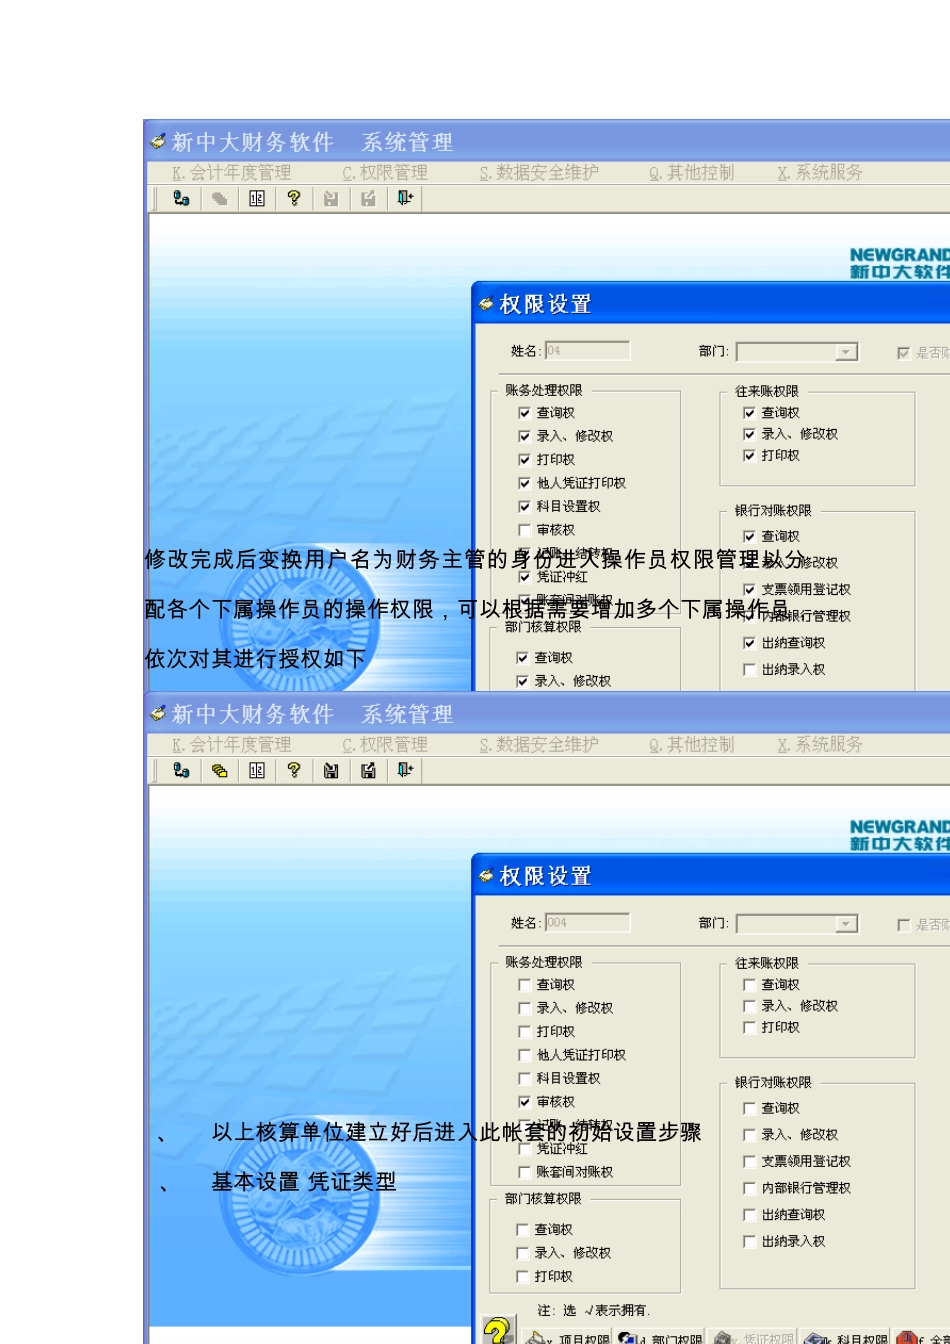Open 项目权限 in user 004 dialog
Viewport: 950px width, 1344px height.
[x=567, y=1337]
